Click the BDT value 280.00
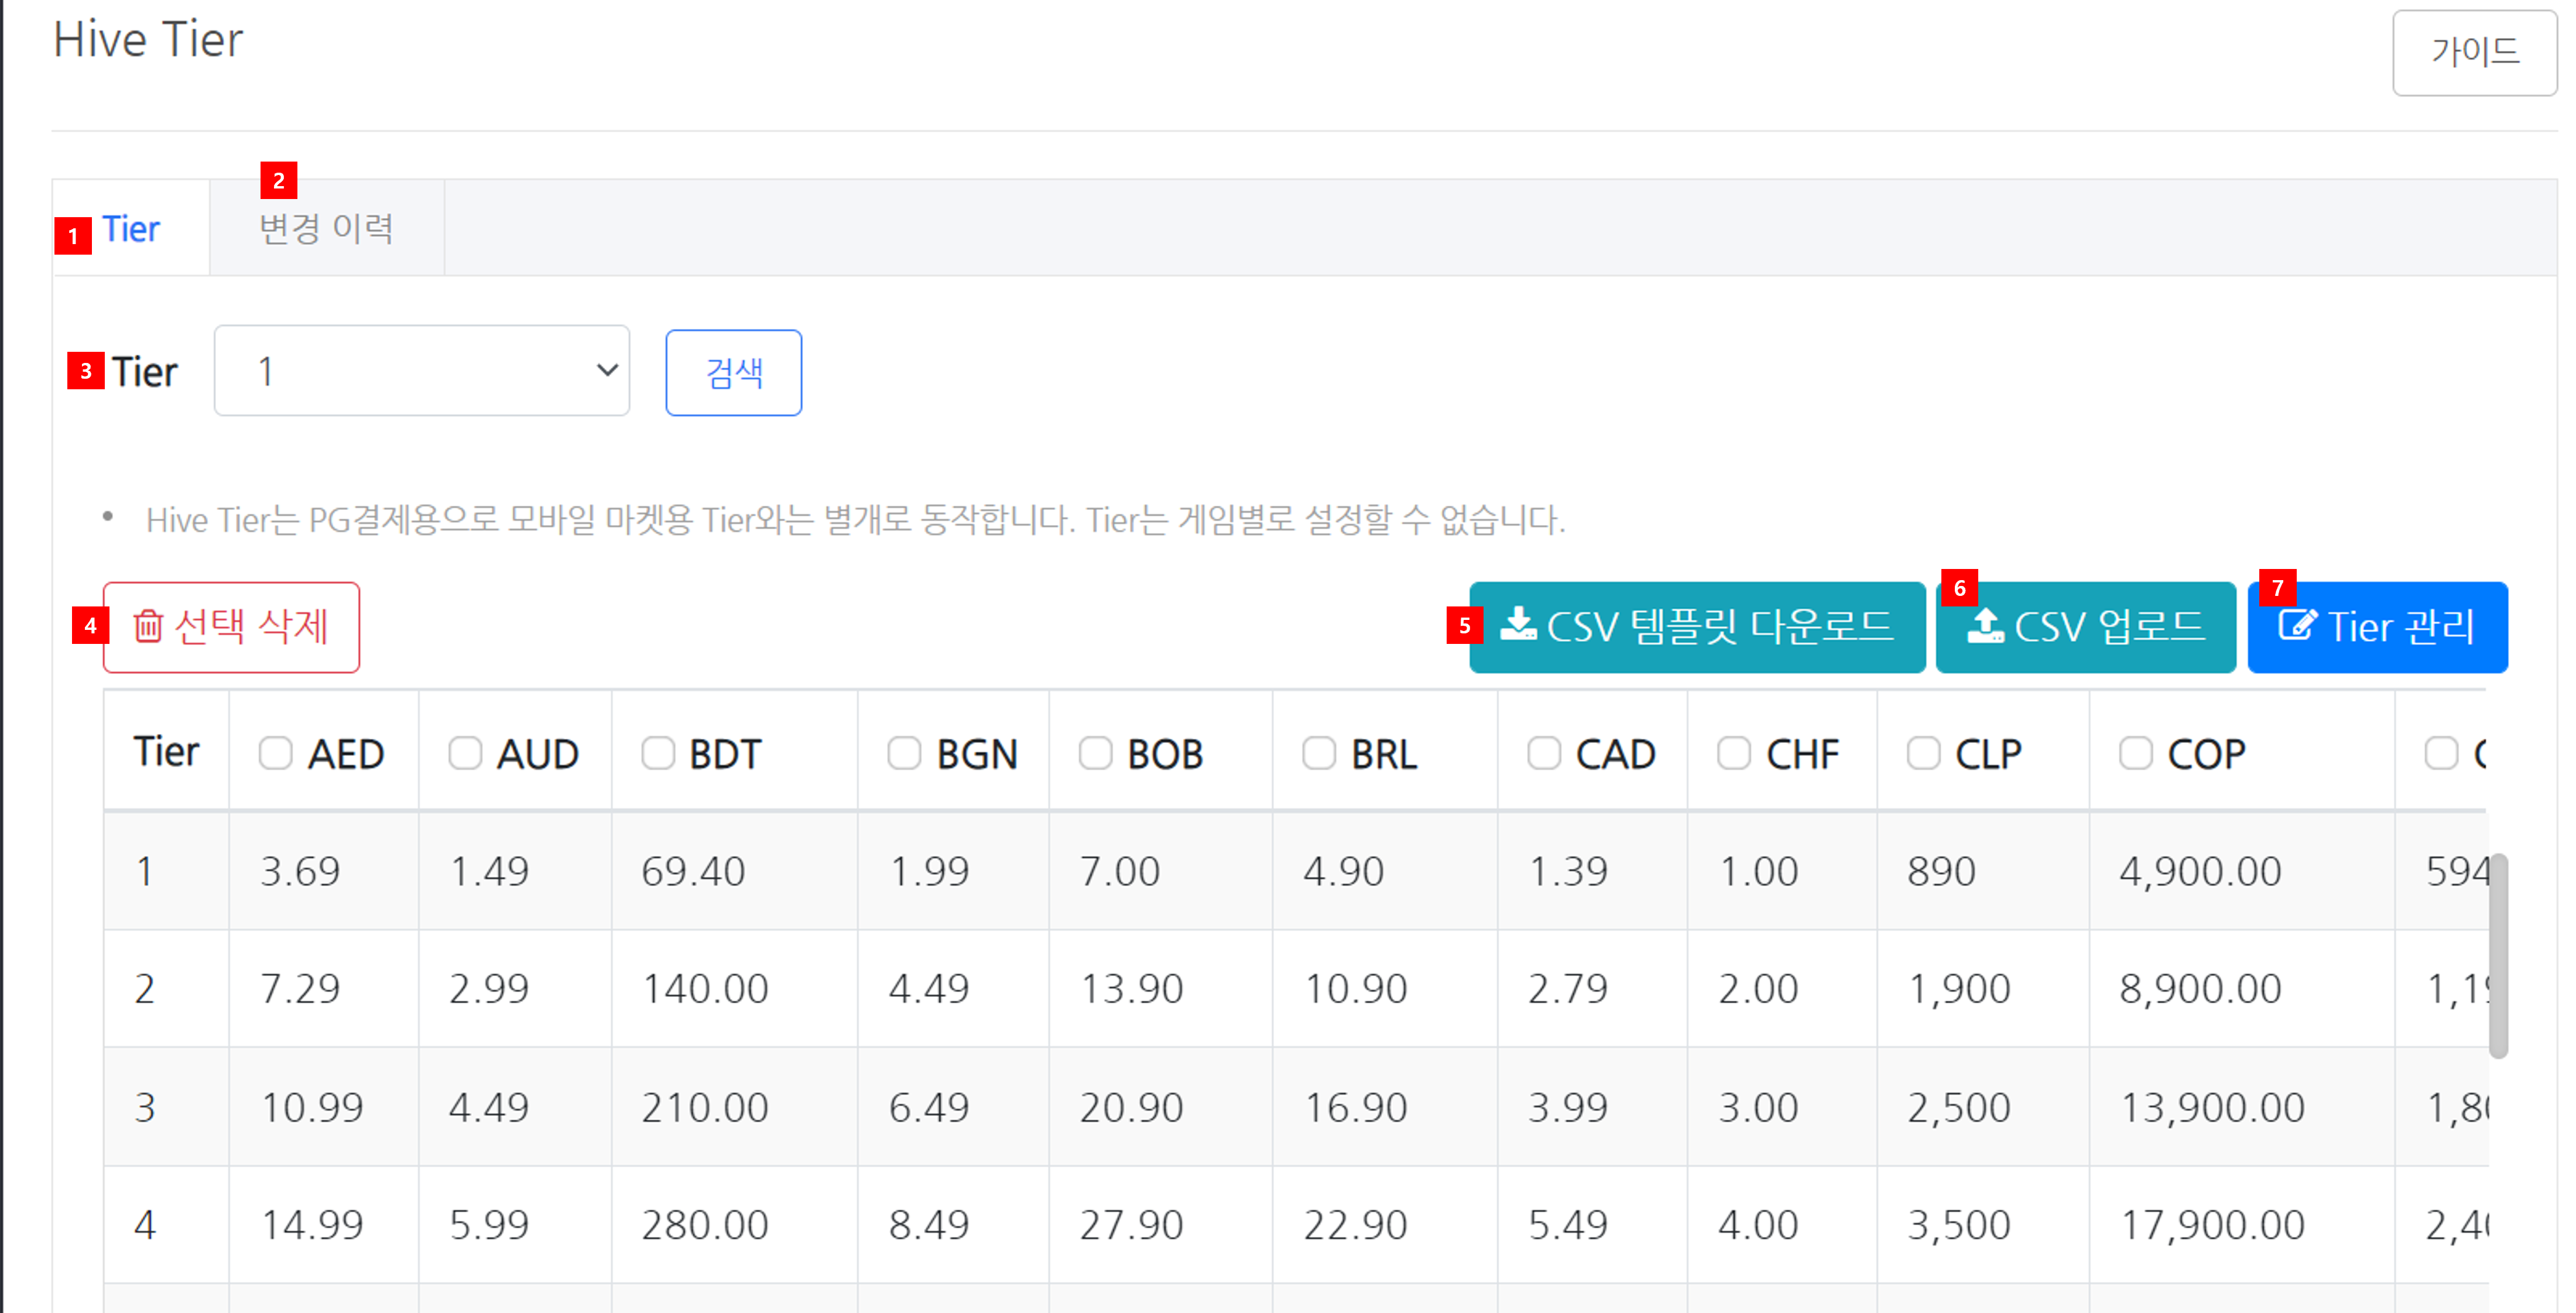The width and height of the screenshot is (2576, 1313). 705,1224
